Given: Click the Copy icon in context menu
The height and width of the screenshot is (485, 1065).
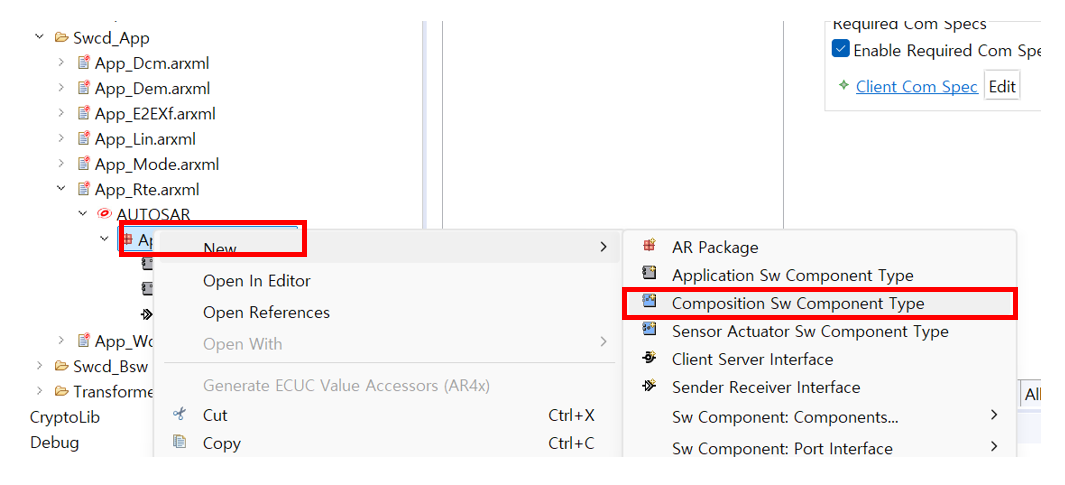Looking at the screenshot, I should (179, 442).
